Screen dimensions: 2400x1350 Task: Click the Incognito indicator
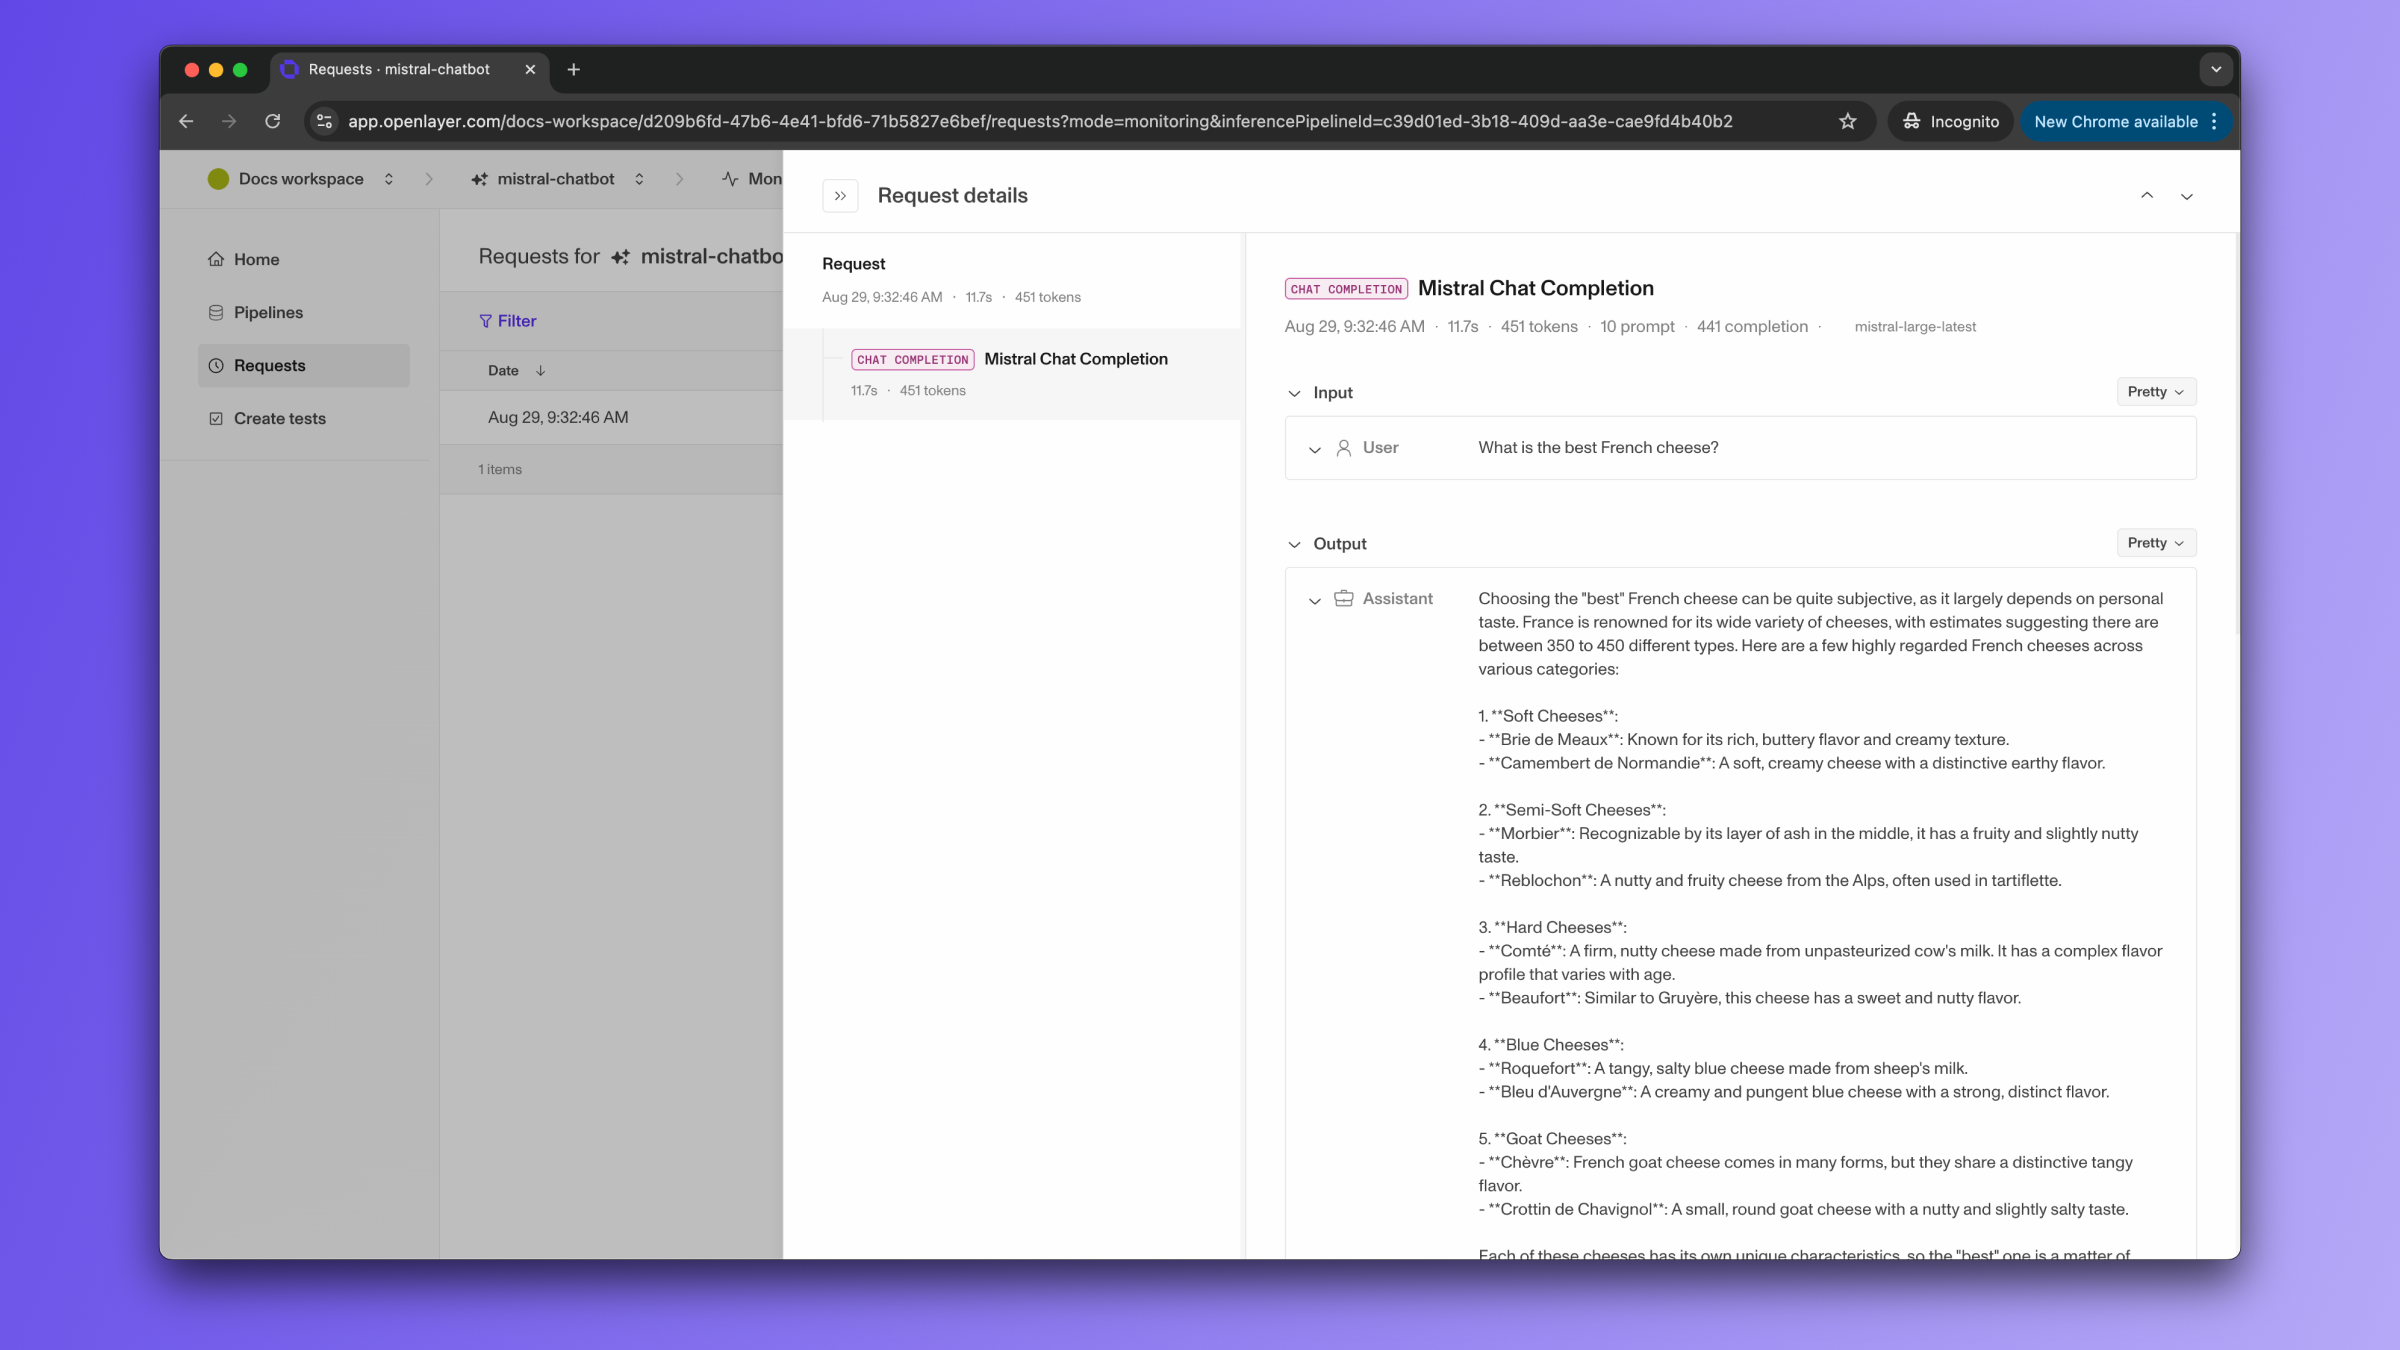pos(1950,121)
